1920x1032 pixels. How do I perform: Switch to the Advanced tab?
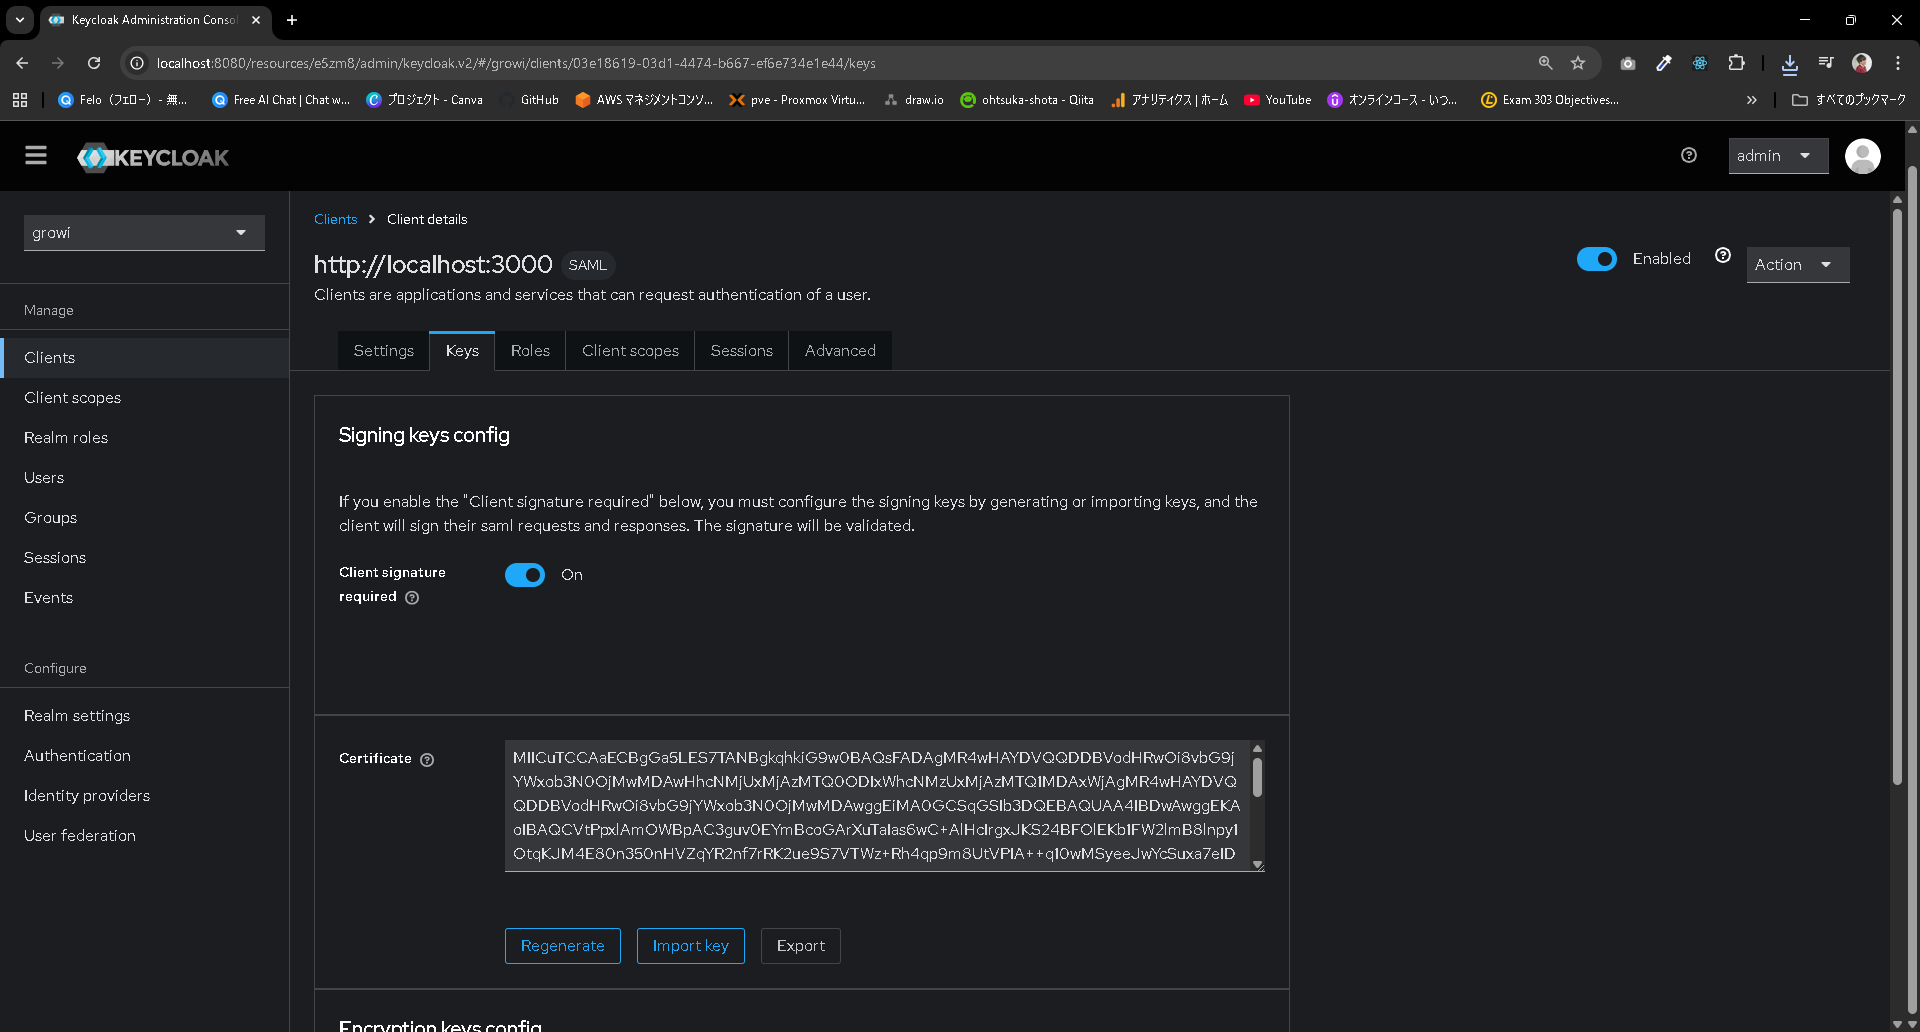pyautogui.click(x=840, y=351)
